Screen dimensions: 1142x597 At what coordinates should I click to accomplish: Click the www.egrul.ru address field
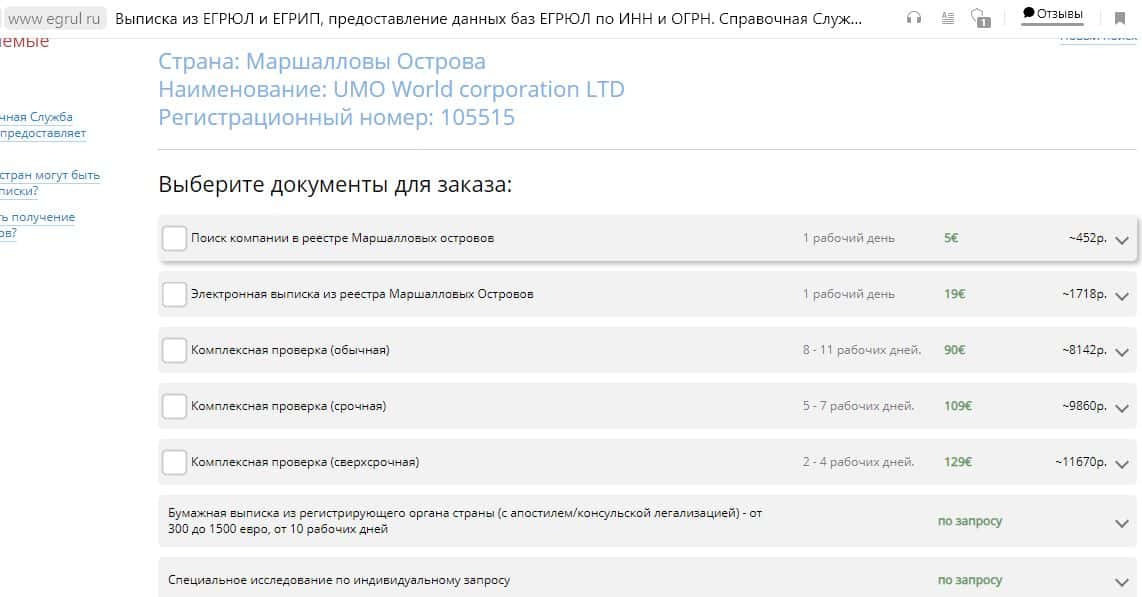coord(55,19)
